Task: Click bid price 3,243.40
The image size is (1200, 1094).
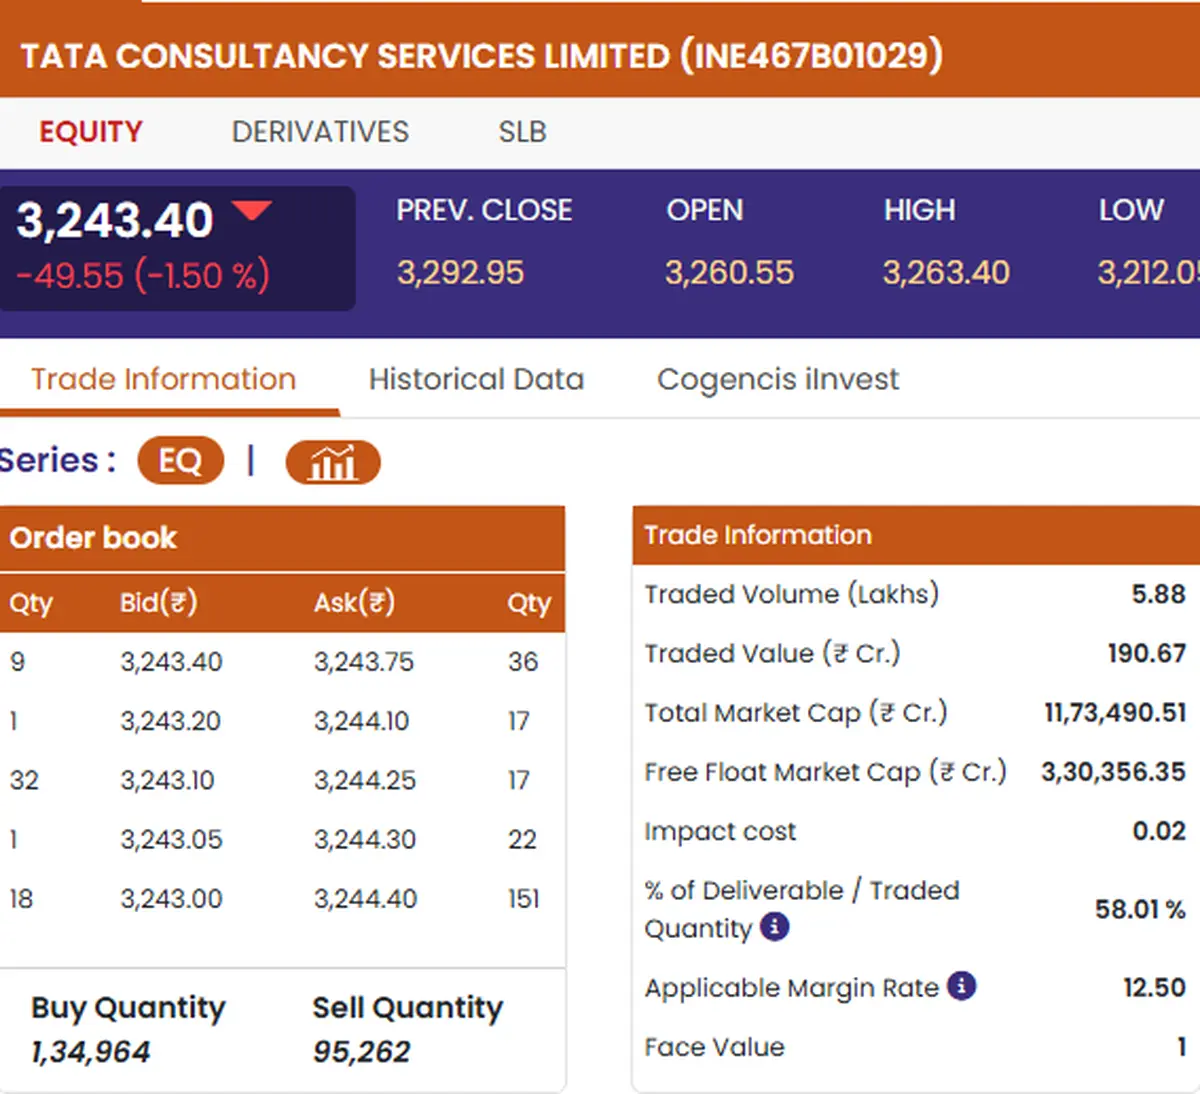Action: pyautogui.click(x=172, y=662)
